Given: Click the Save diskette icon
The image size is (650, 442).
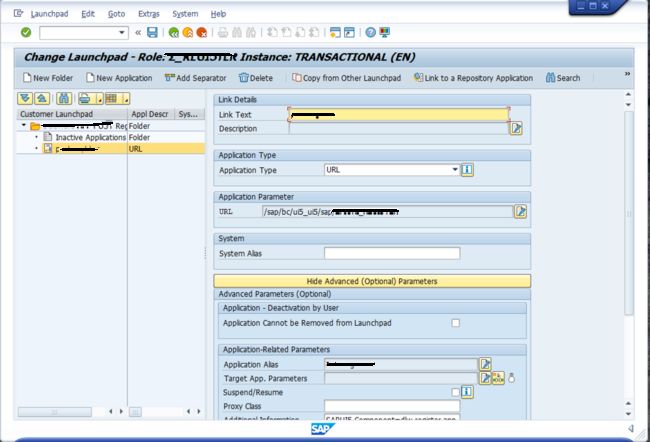Looking at the screenshot, I should tap(153, 32).
